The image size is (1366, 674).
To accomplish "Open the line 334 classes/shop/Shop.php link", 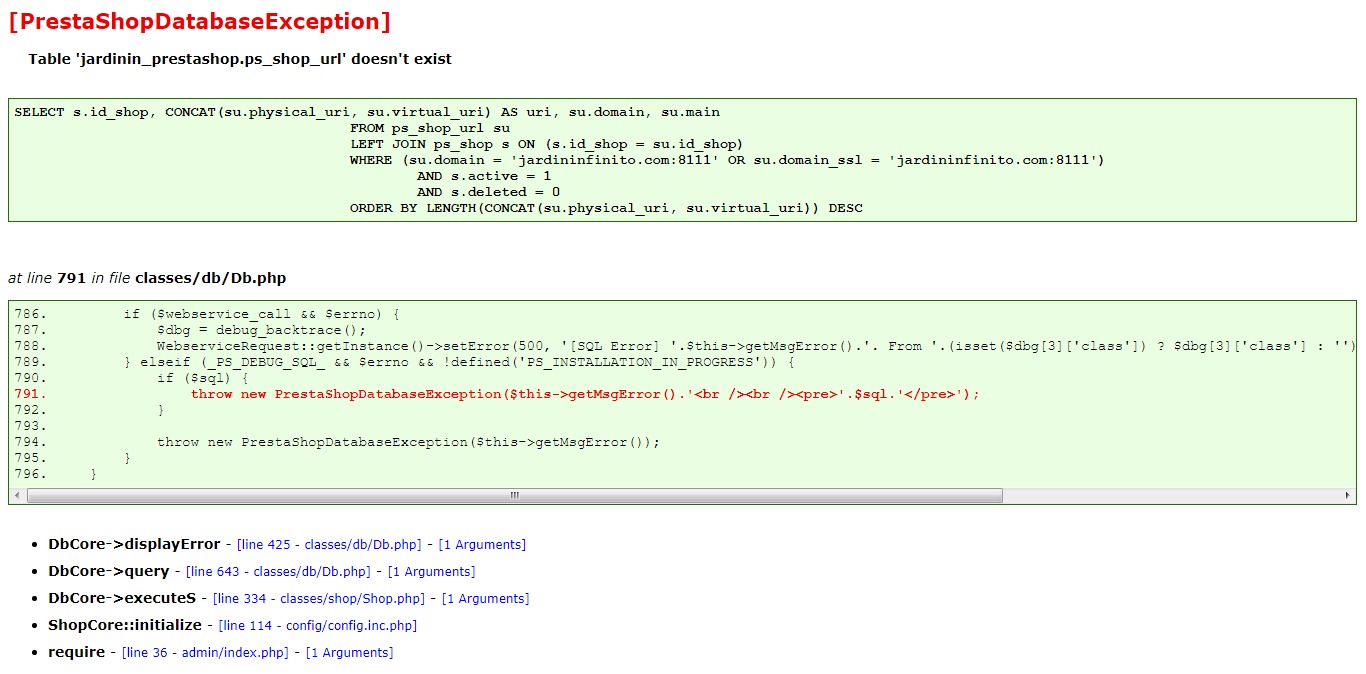I will click(x=319, y=599).
